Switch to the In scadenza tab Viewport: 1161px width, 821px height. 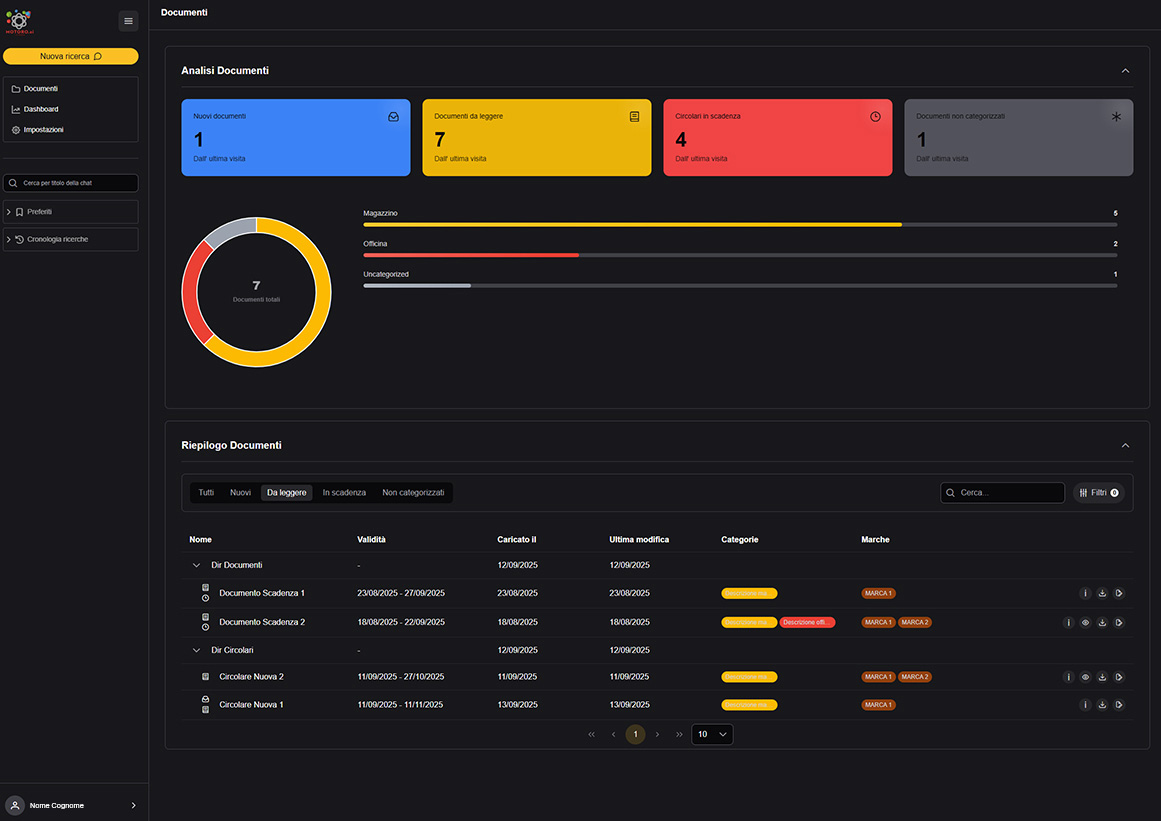344,492
